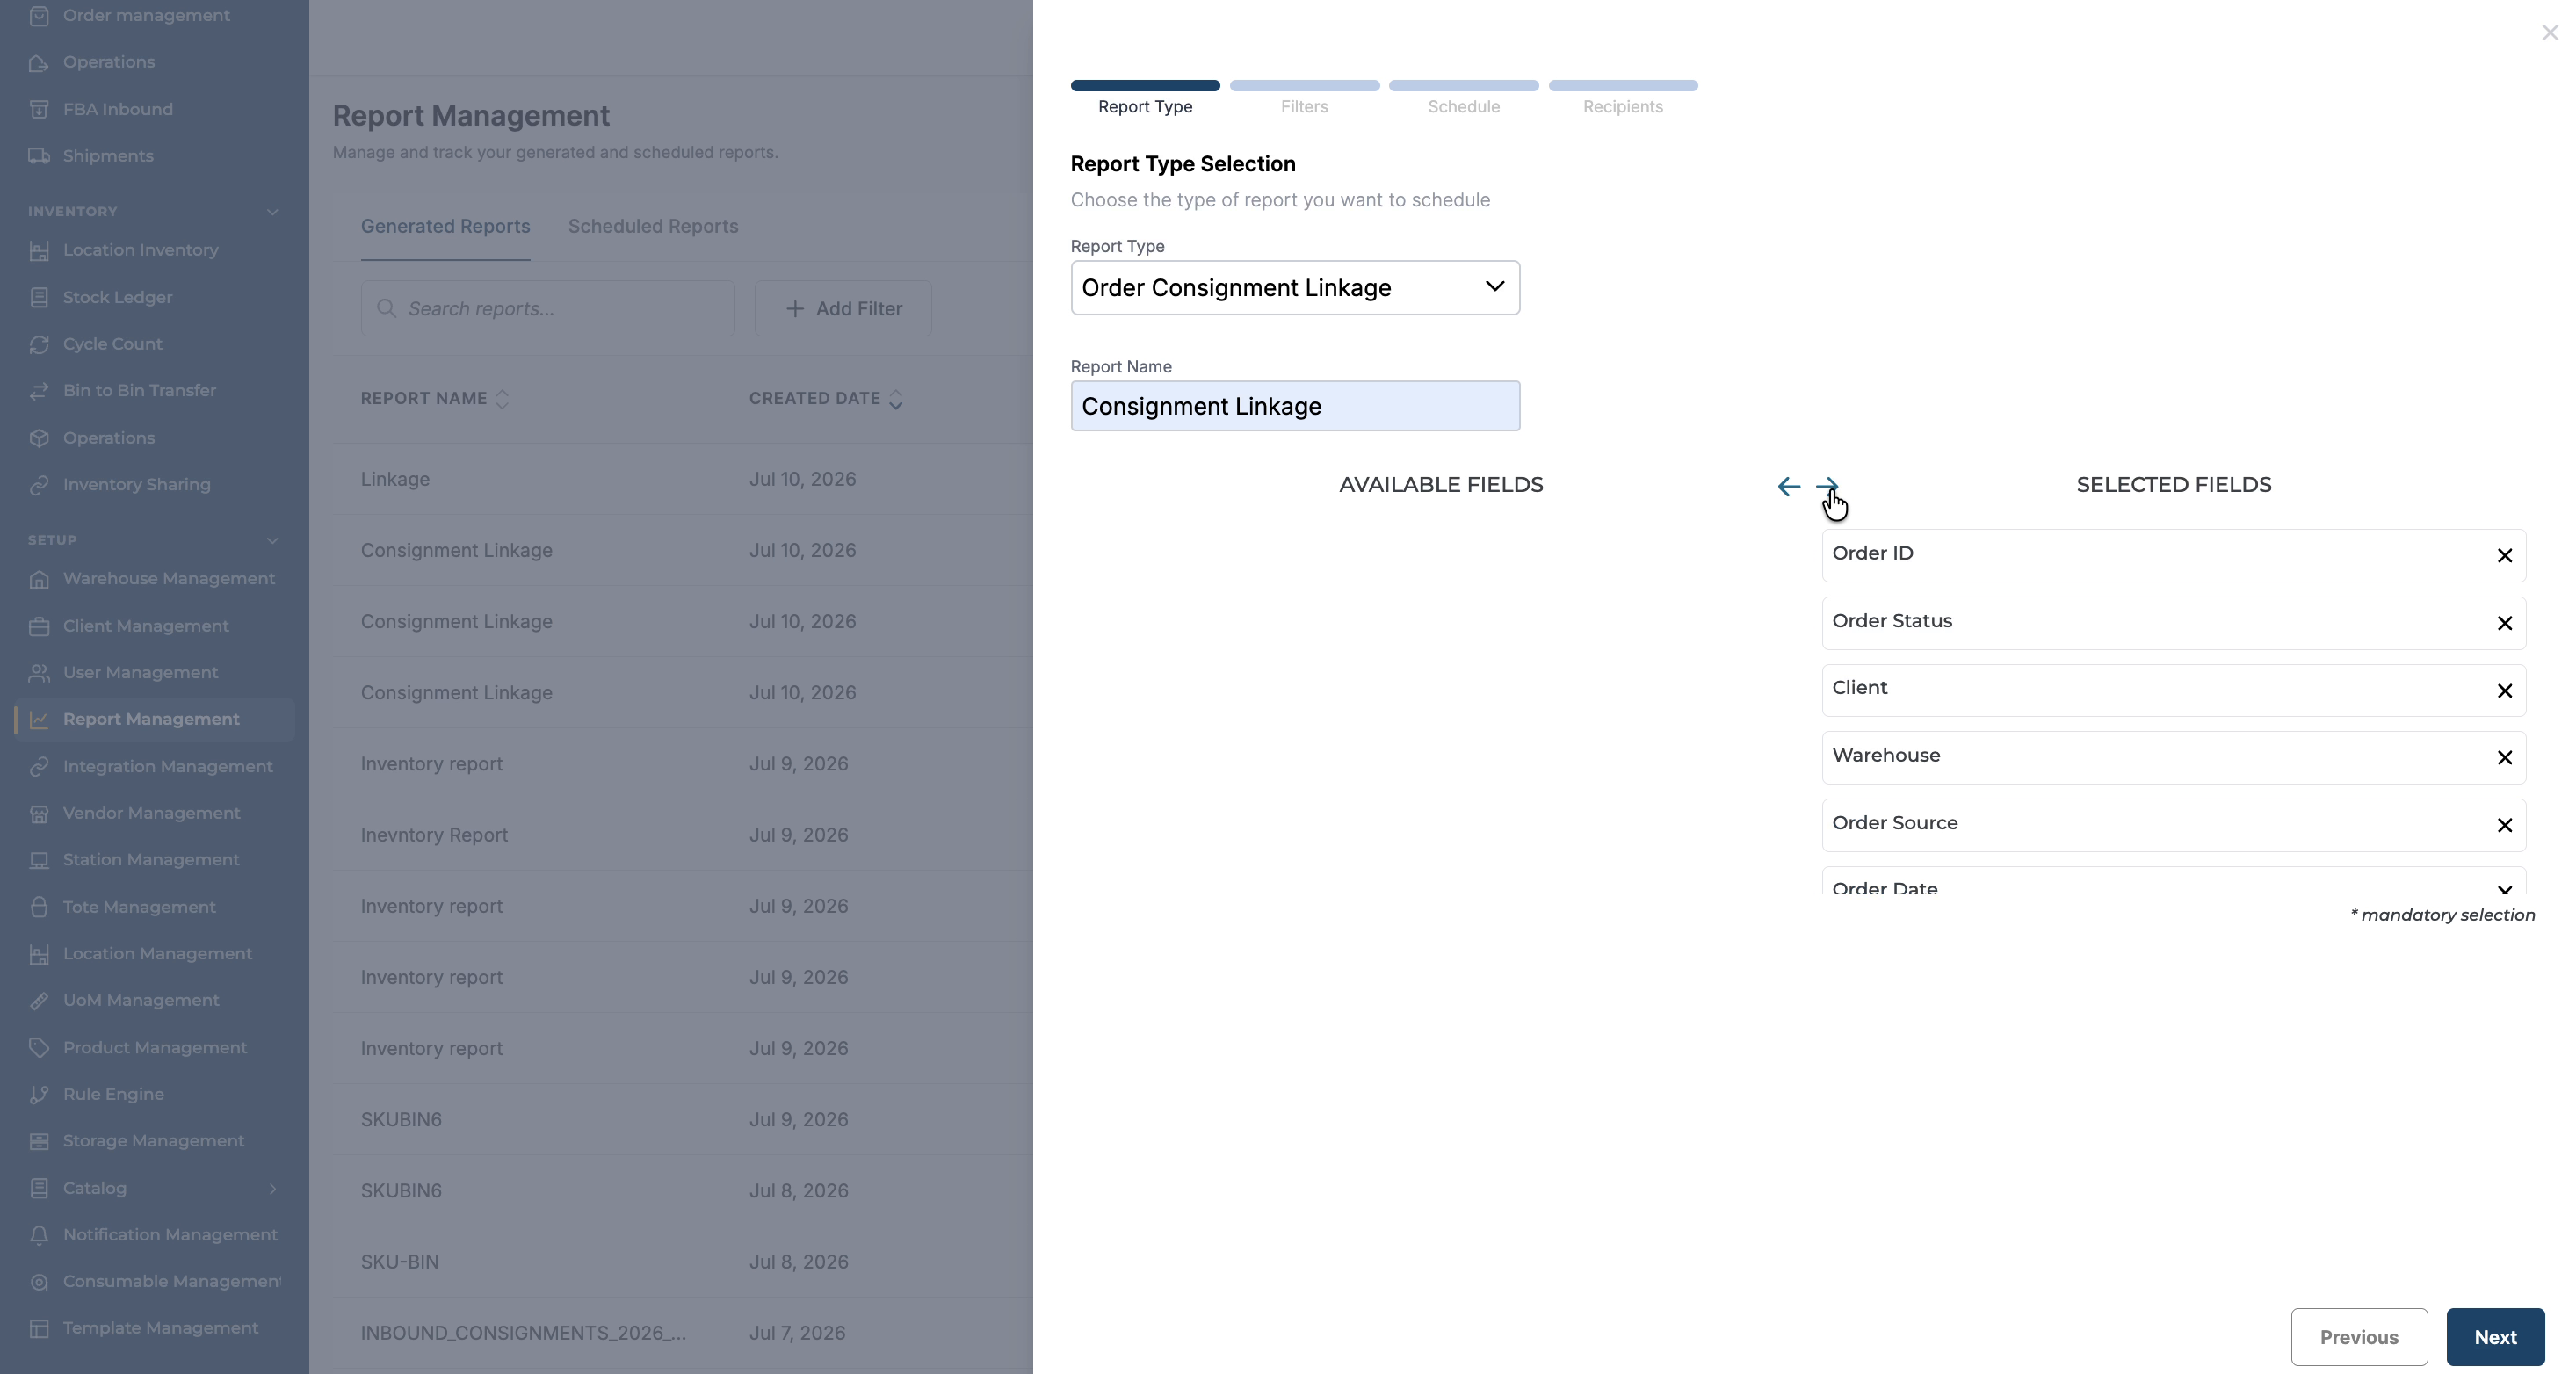Remove Order Source selected field
This screenshot has width=2576, height=1374.
2504,825
